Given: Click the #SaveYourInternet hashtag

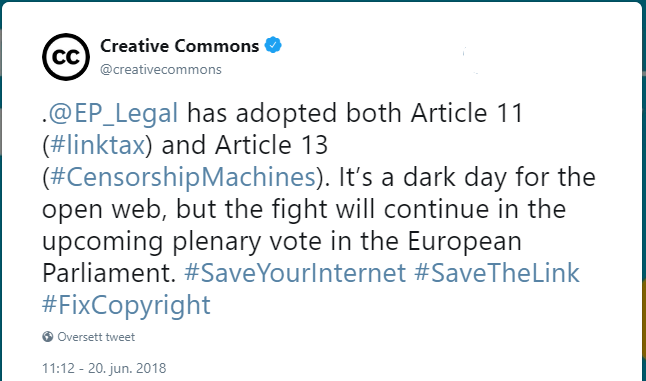Looking at the screenshot, I should [x=295, y=273].
